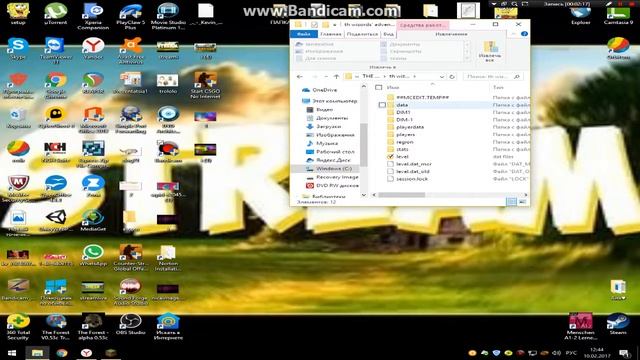Click the navigation pane vertical scrollbar
The width and height of the screenshot is (640, 360).
tap(363, 145)
